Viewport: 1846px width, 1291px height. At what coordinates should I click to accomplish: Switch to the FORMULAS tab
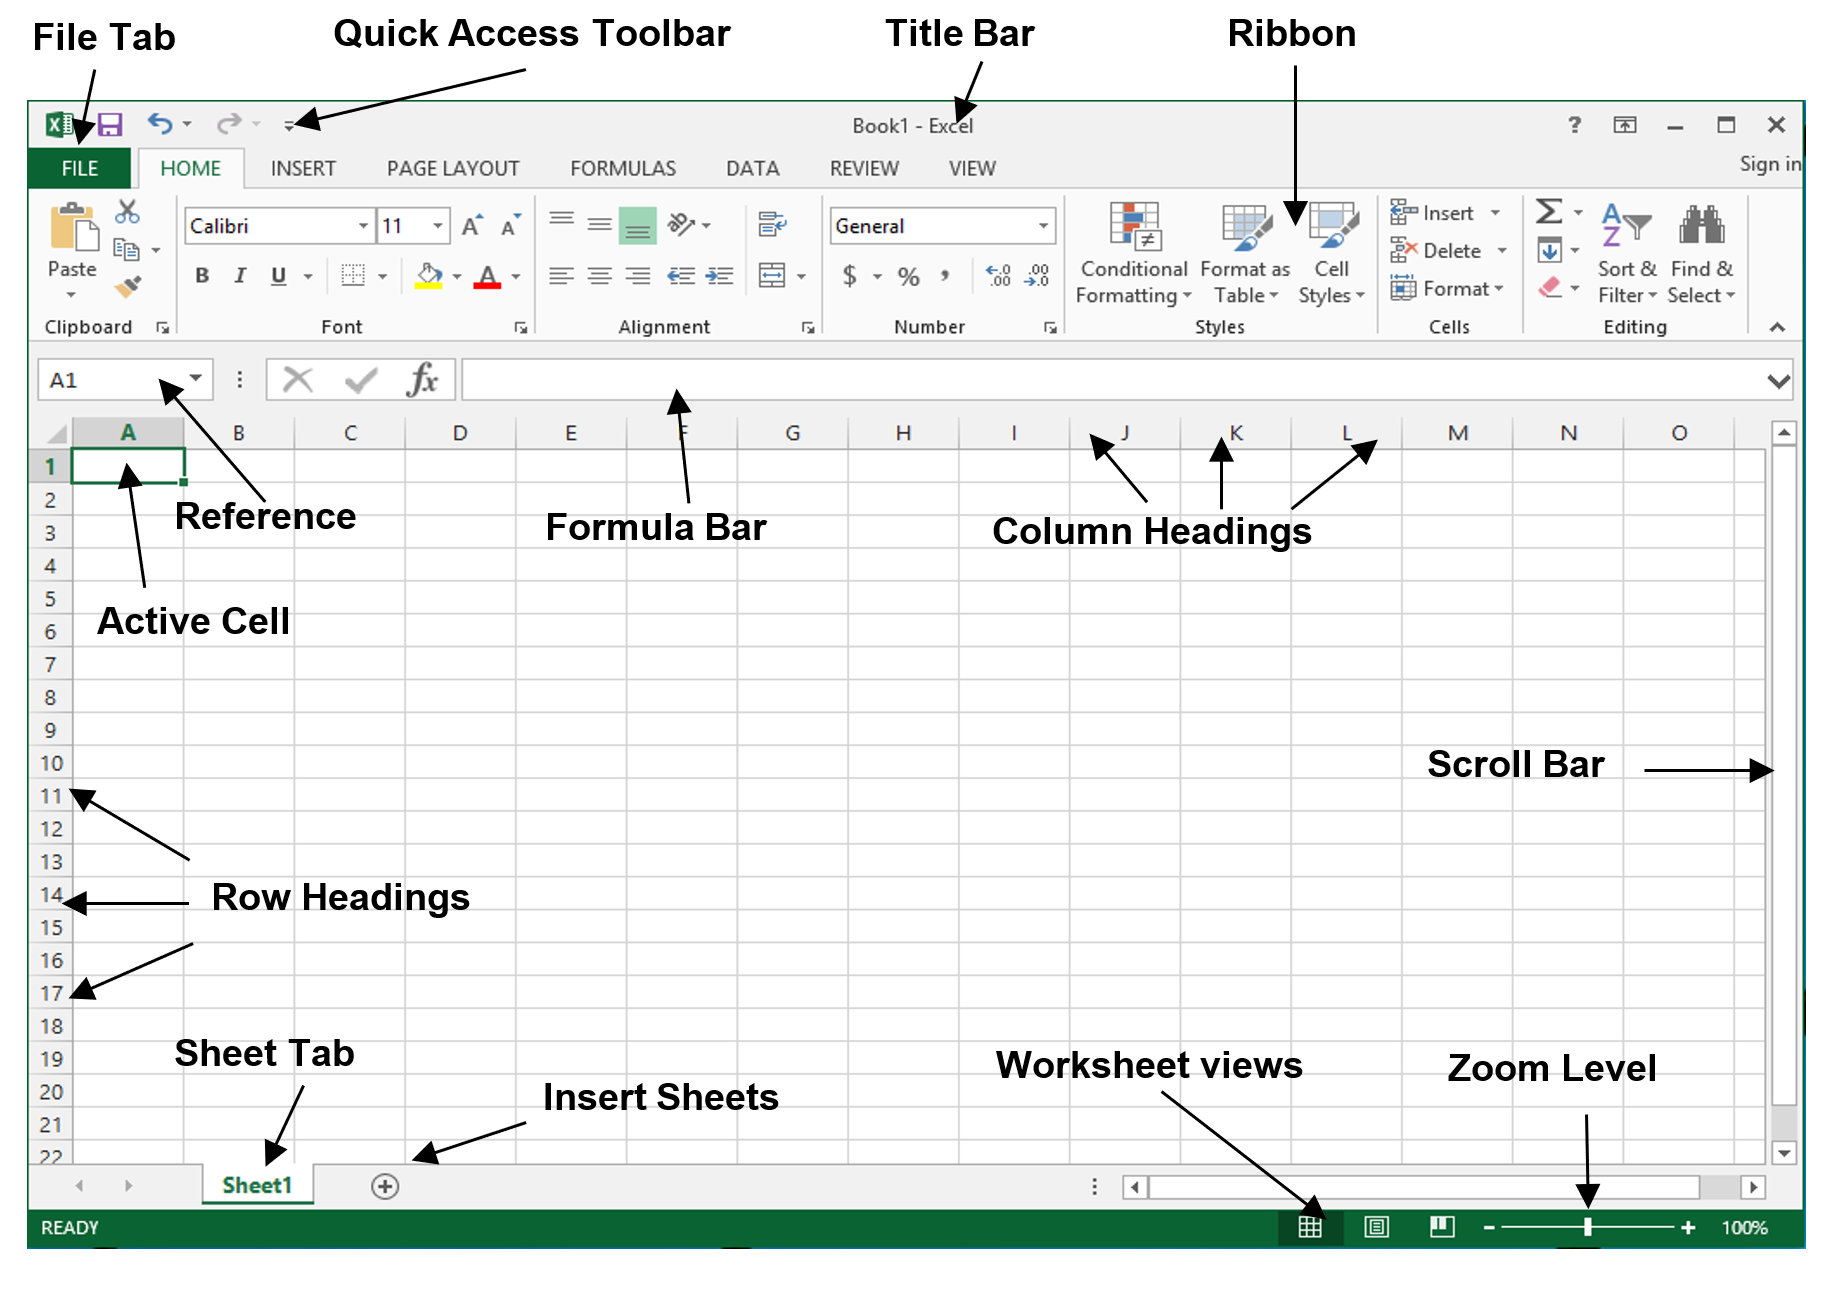click(623, 168)
